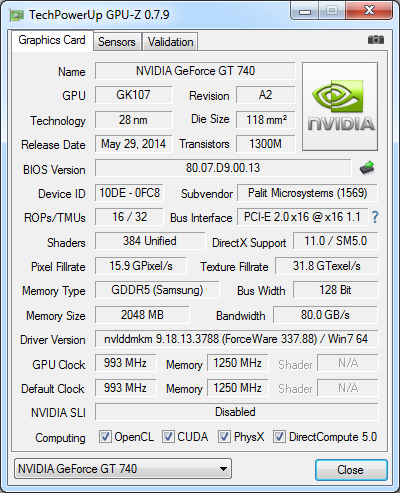400x493 pixels.
Task: Click the GPU Clock row Memory 1250 MHz field
Action: pos(238,363)
